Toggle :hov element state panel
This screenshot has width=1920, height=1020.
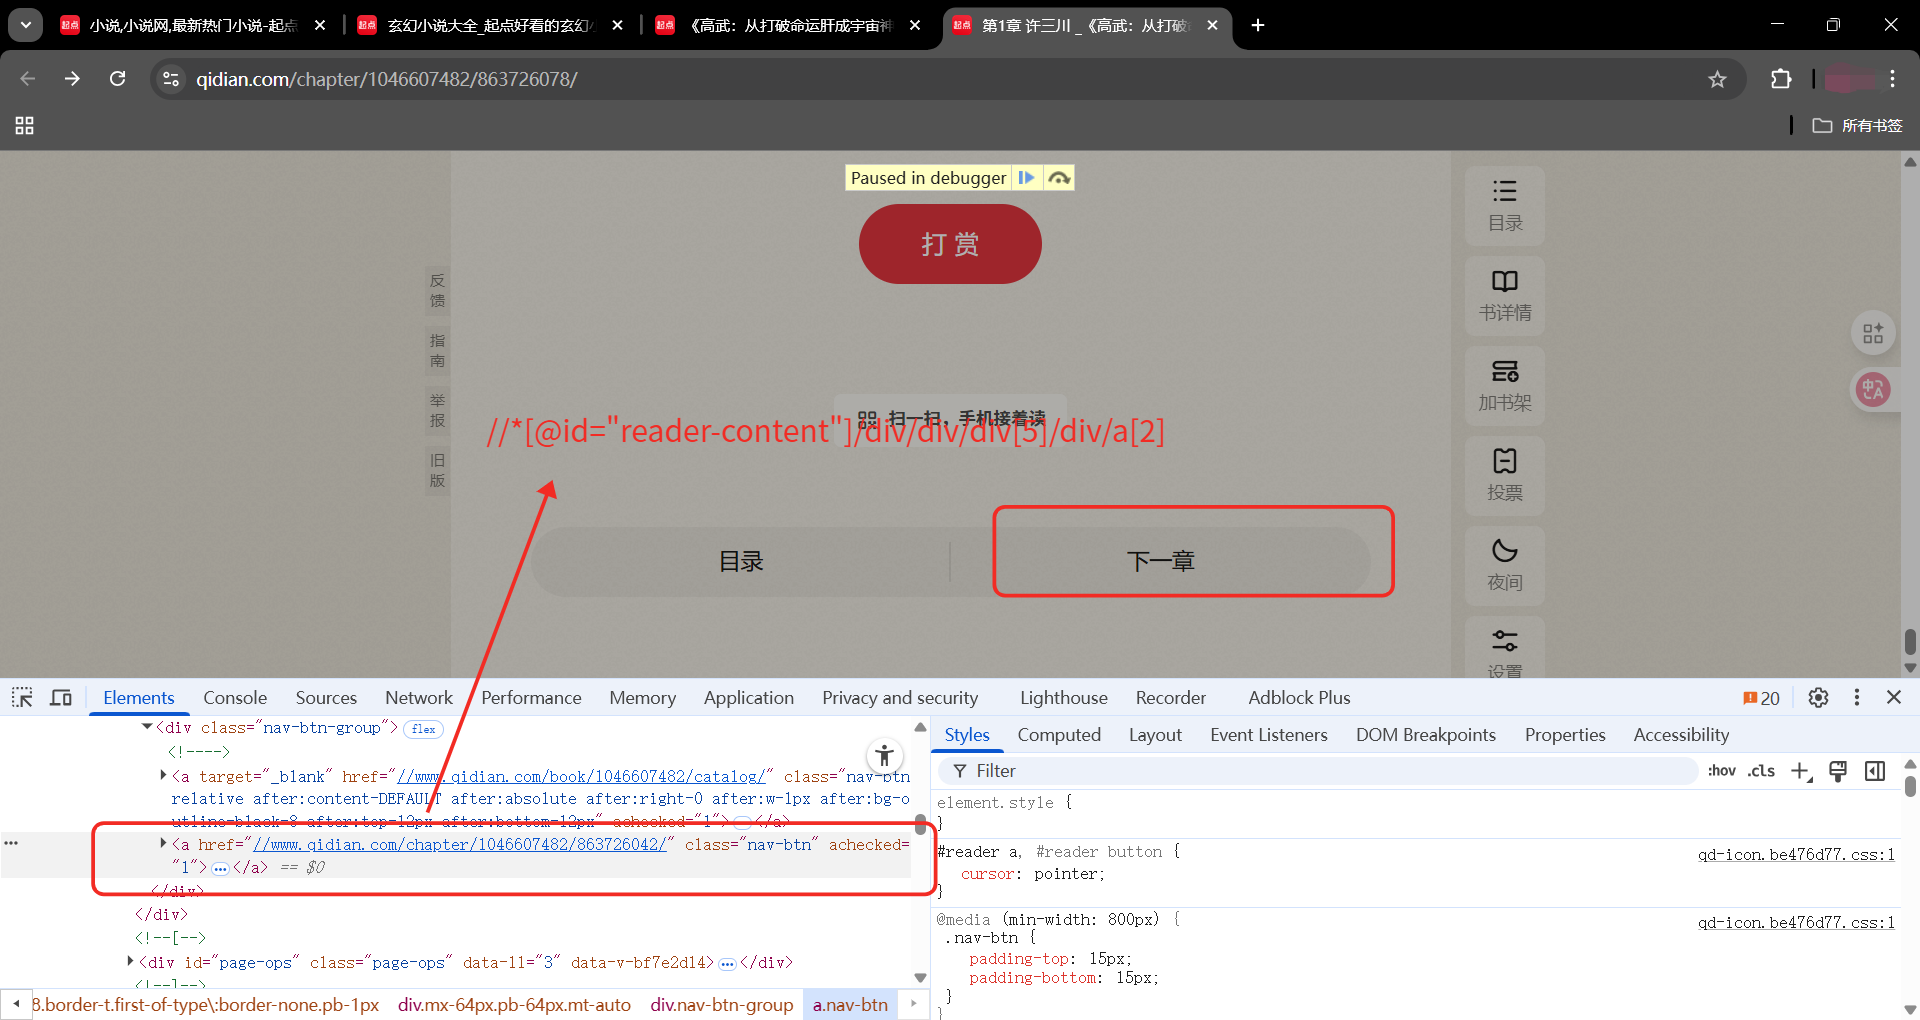click(1721, 770)
